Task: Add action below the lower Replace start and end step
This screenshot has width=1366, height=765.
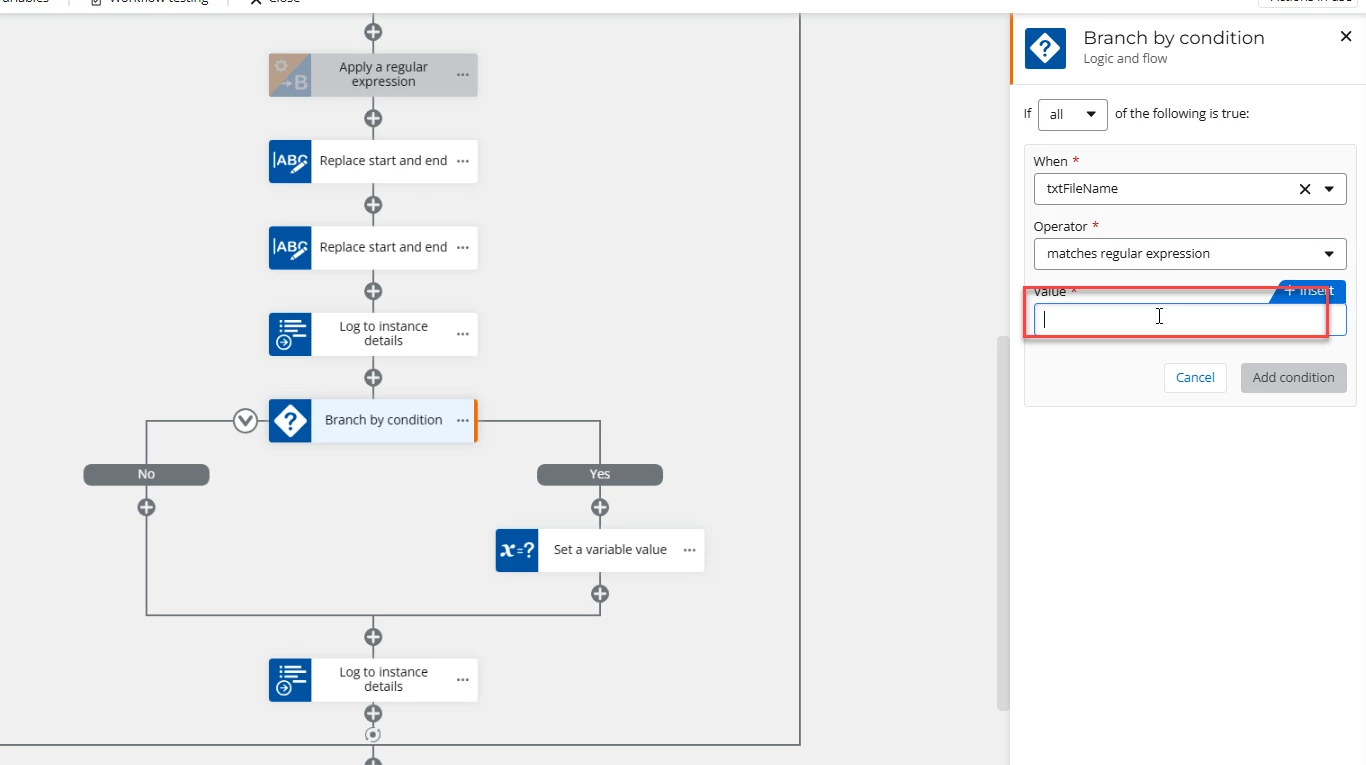Action: 373,291
